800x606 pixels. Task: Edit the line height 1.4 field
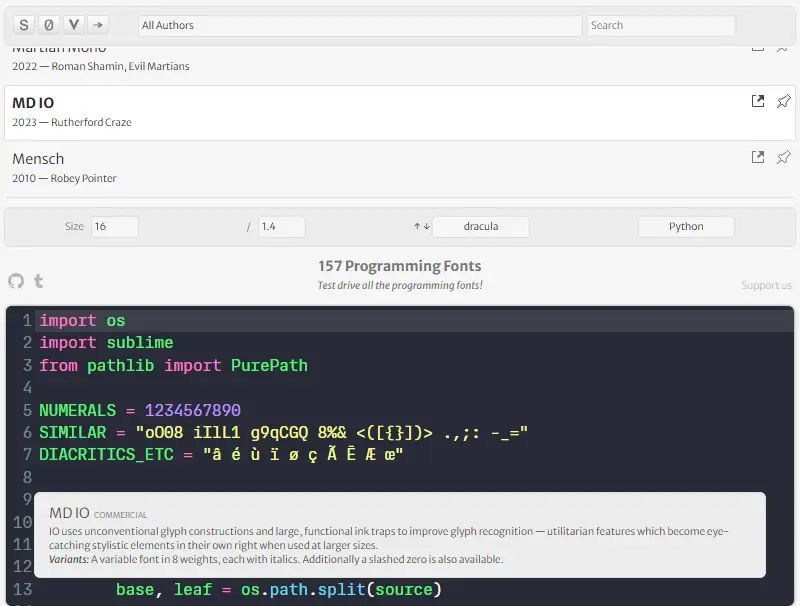[282, 226]
